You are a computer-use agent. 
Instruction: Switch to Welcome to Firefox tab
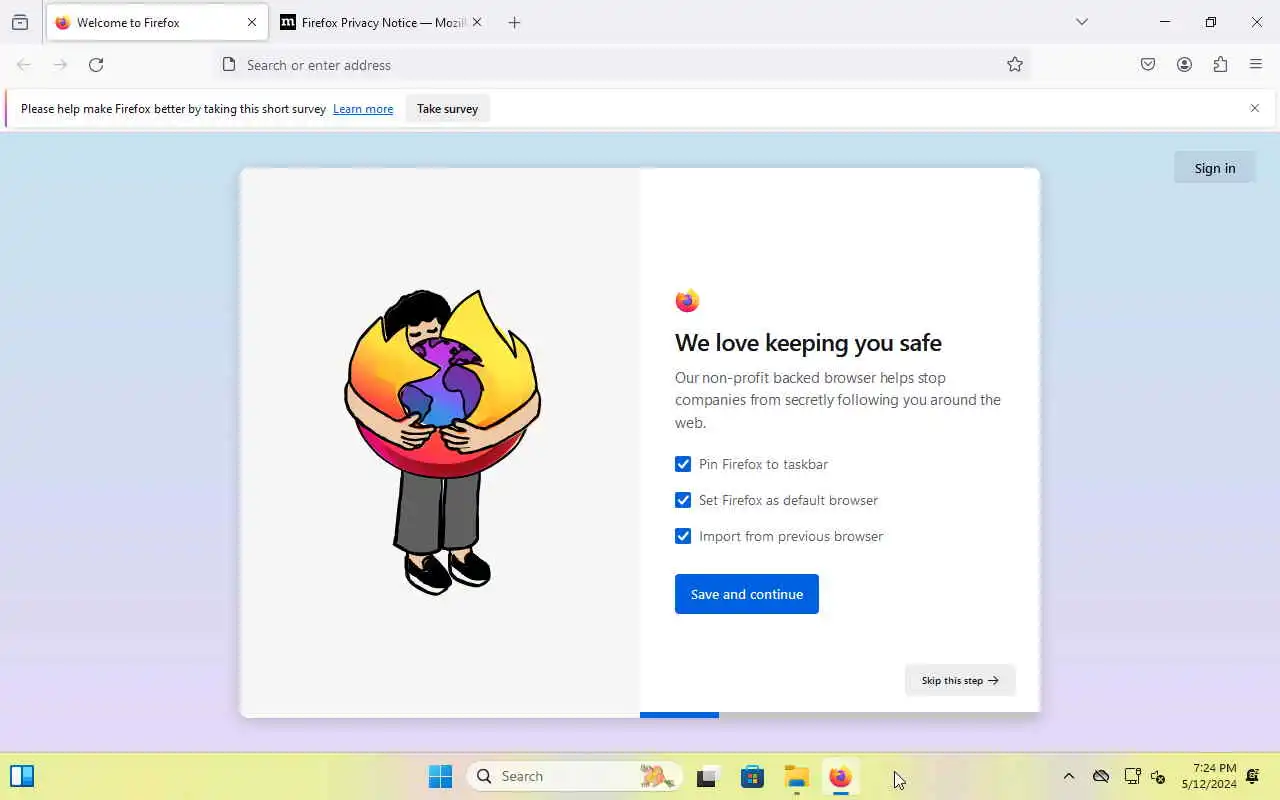click(157, 22)
